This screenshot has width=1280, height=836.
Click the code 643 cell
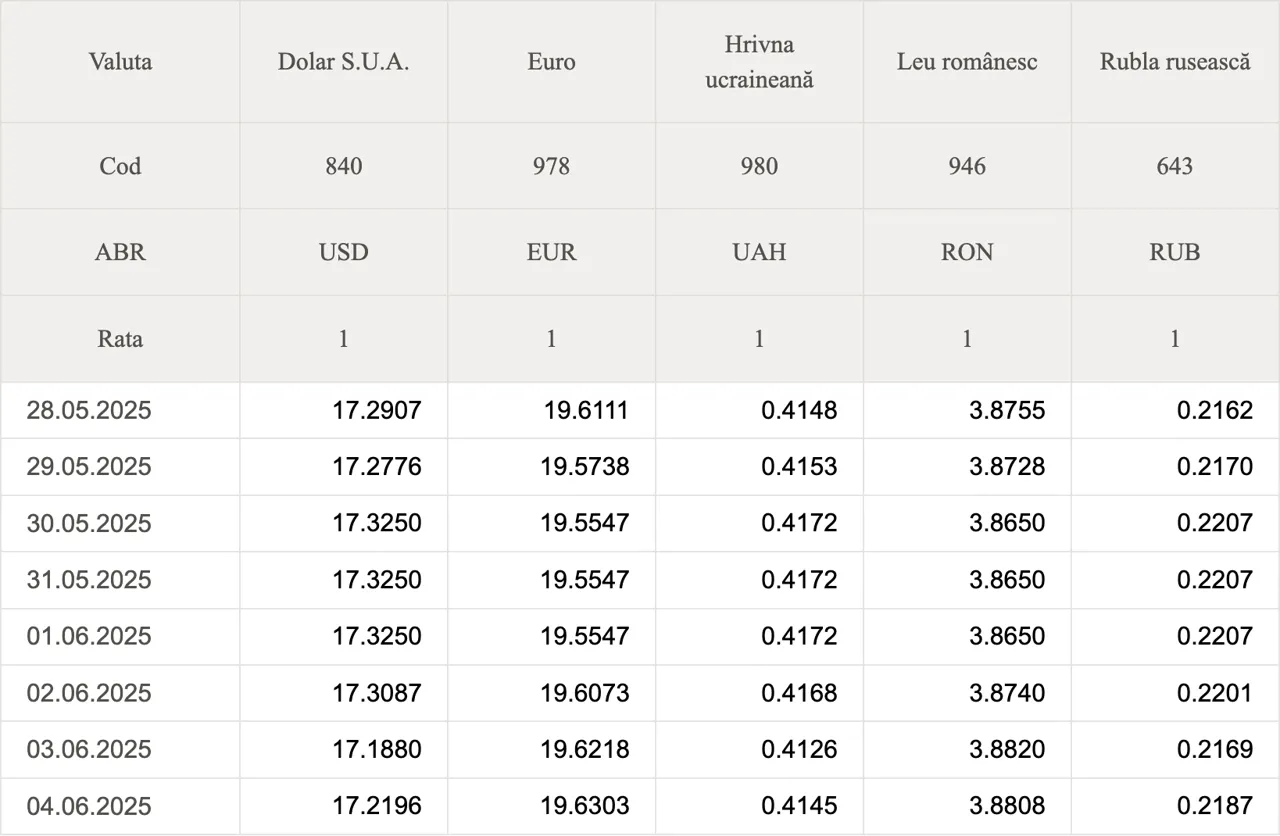click(1175, 166)
